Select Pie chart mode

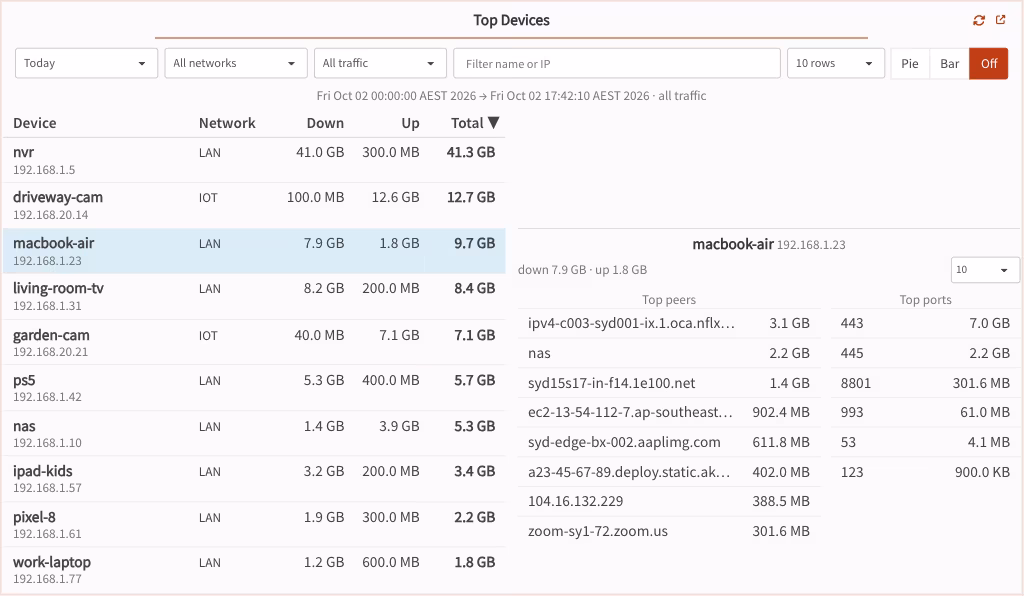point(910,63)
